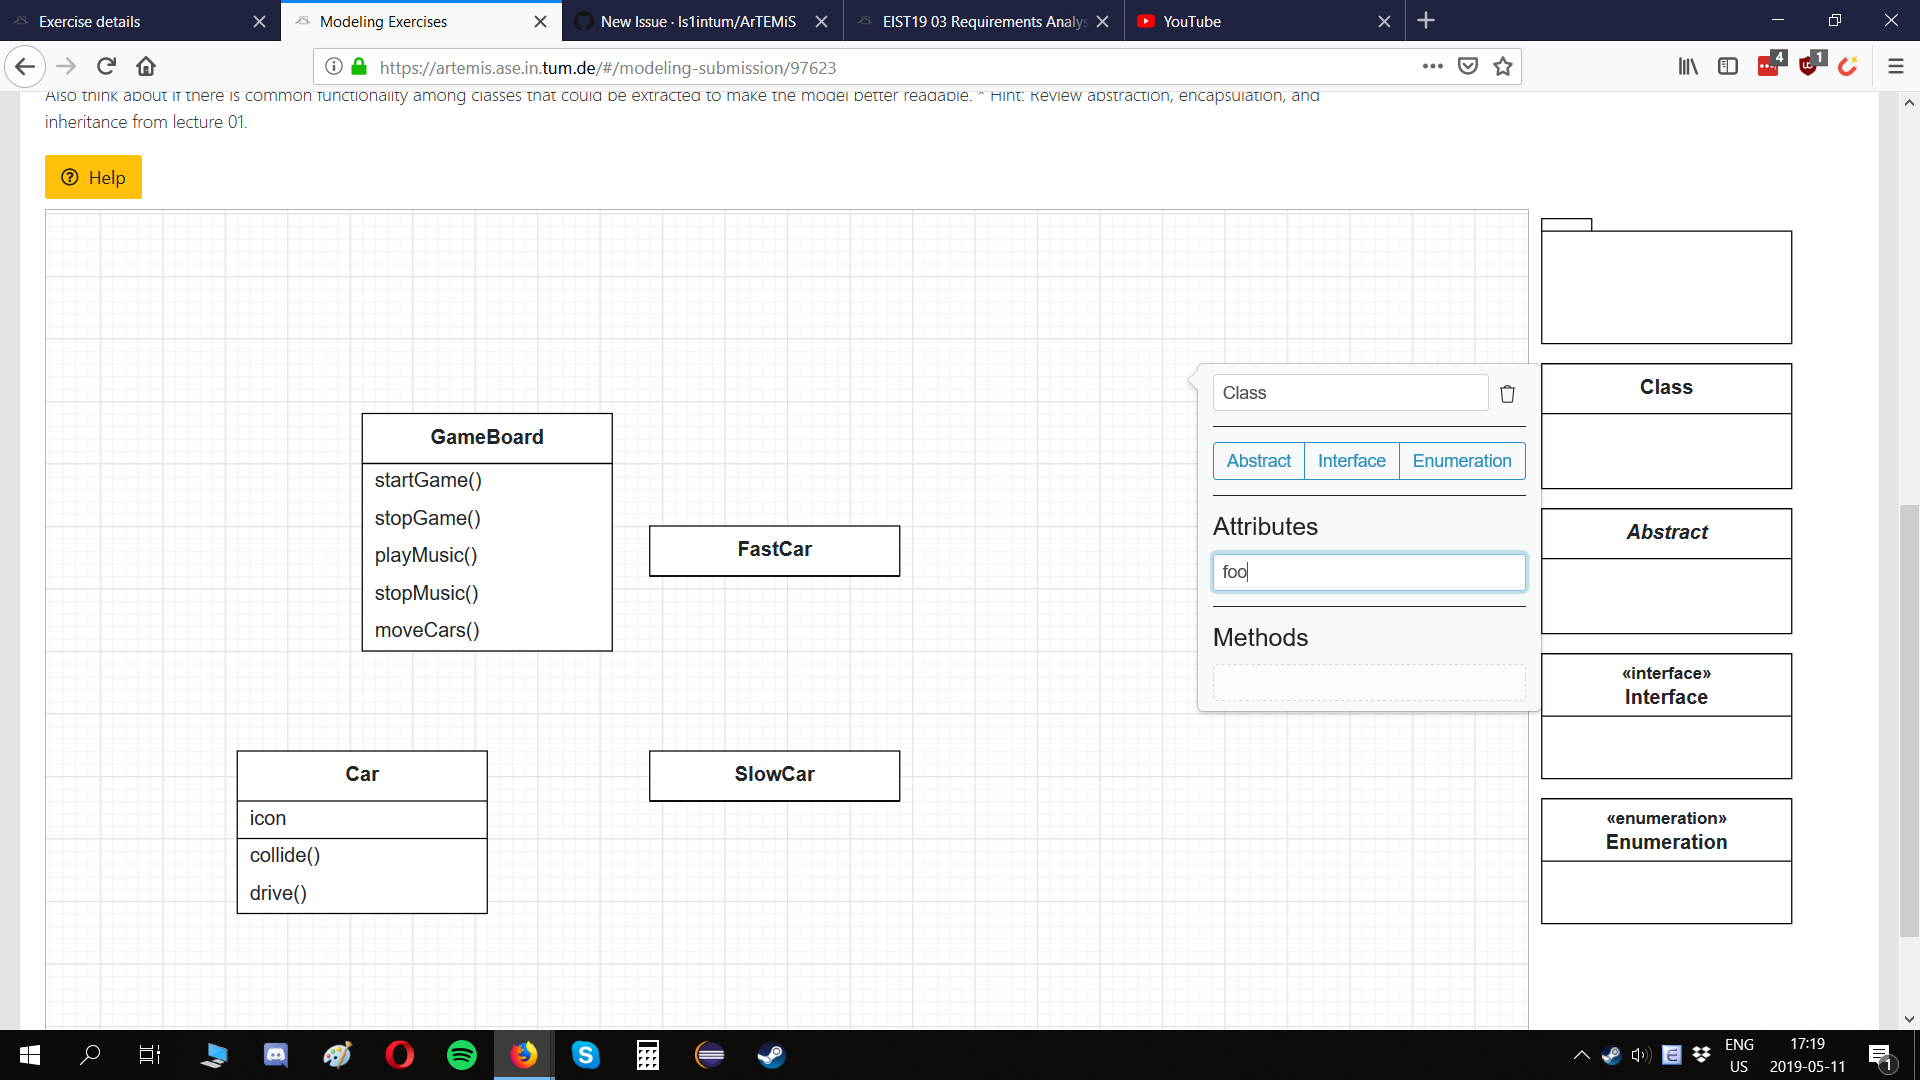Launch Spotify from the taskbar
The width and height of the screenshot is (1920, 1080).
point(462,1055)
